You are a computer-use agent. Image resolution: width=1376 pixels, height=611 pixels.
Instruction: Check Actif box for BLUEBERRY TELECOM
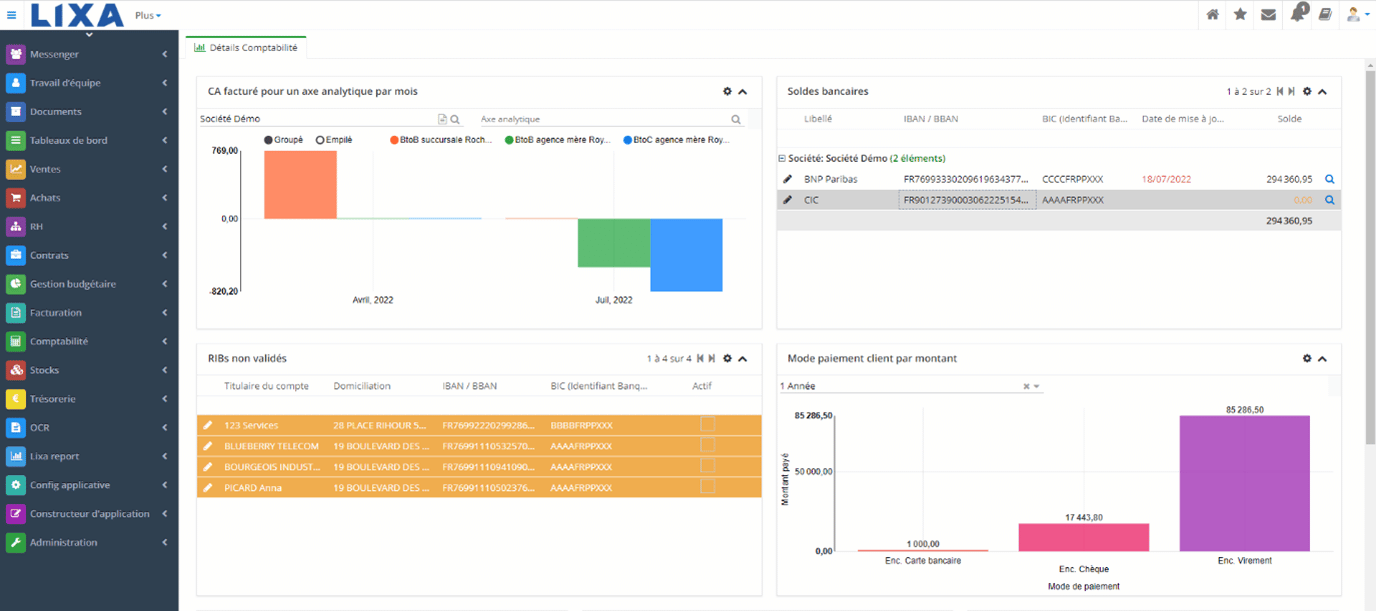click(x=707, y=446)
